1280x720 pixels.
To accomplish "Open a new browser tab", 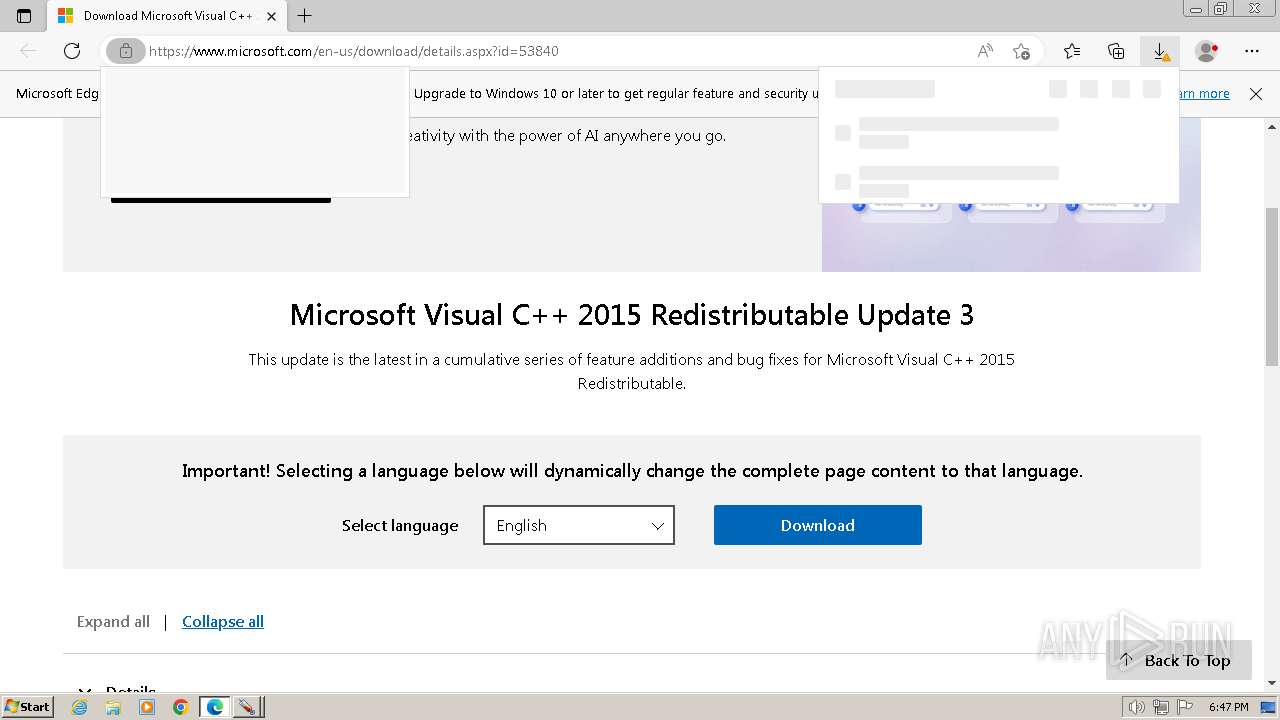I will [x=305, y=16].
